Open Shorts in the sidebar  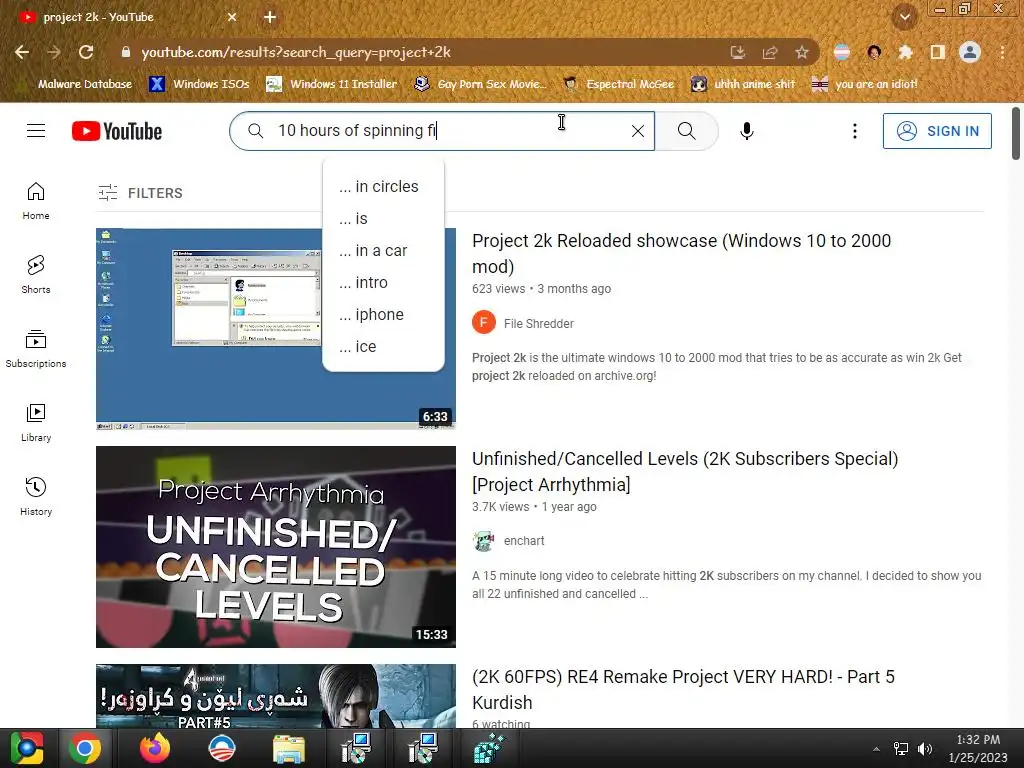pos(36,275)
